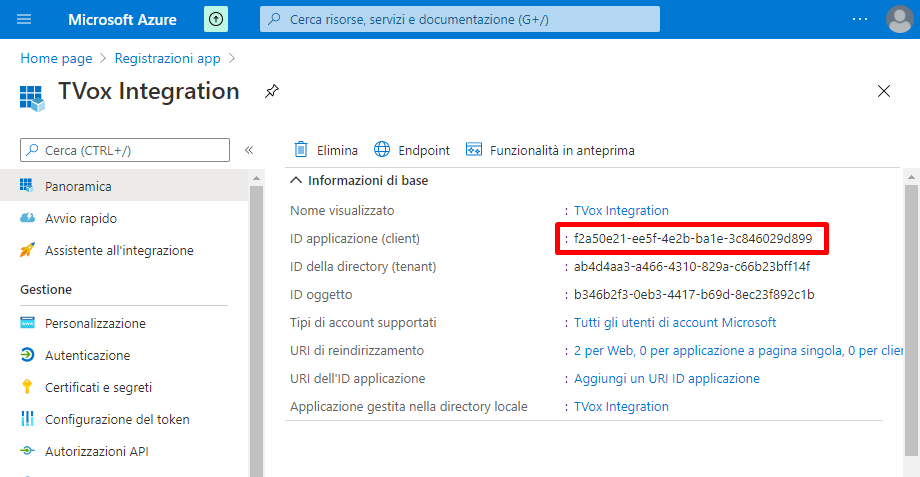920x477 pixels.
Task: Click the Autenticazione arrow icon
Action: click(27, 354)
